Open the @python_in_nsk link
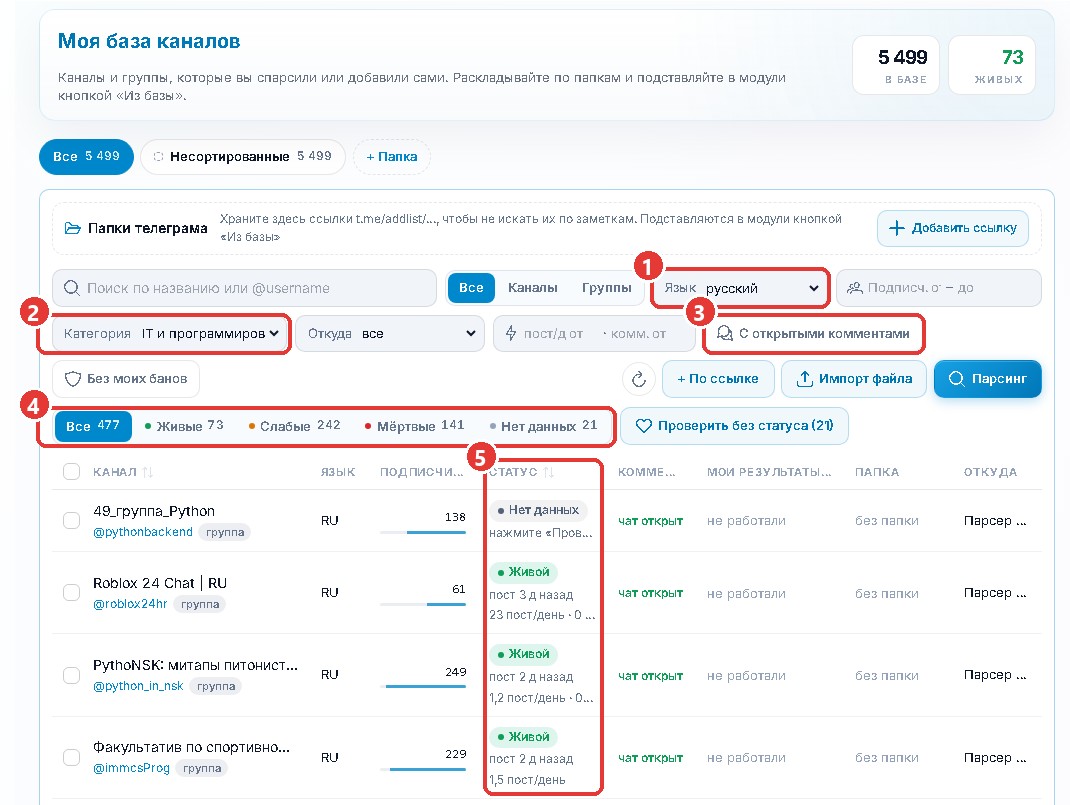Screen dimensions: 1070x805 [138, 686]
